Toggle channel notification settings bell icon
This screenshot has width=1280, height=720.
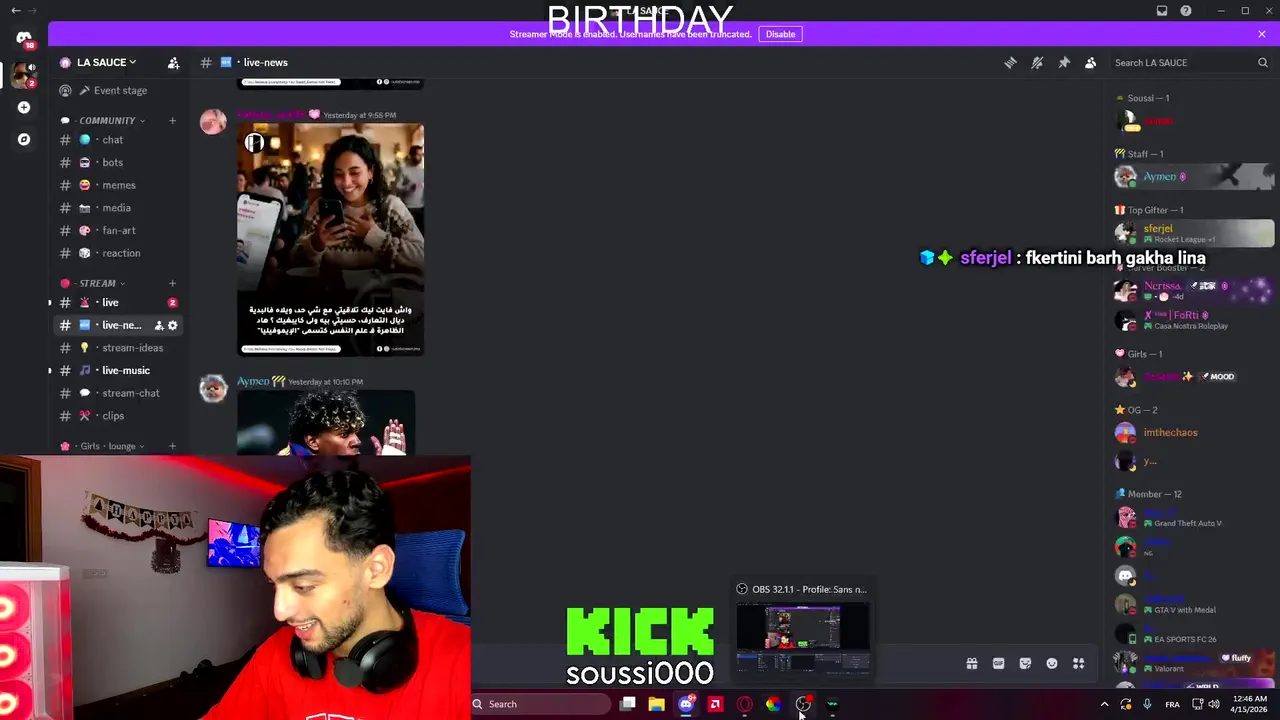(x=1037, y=63)
